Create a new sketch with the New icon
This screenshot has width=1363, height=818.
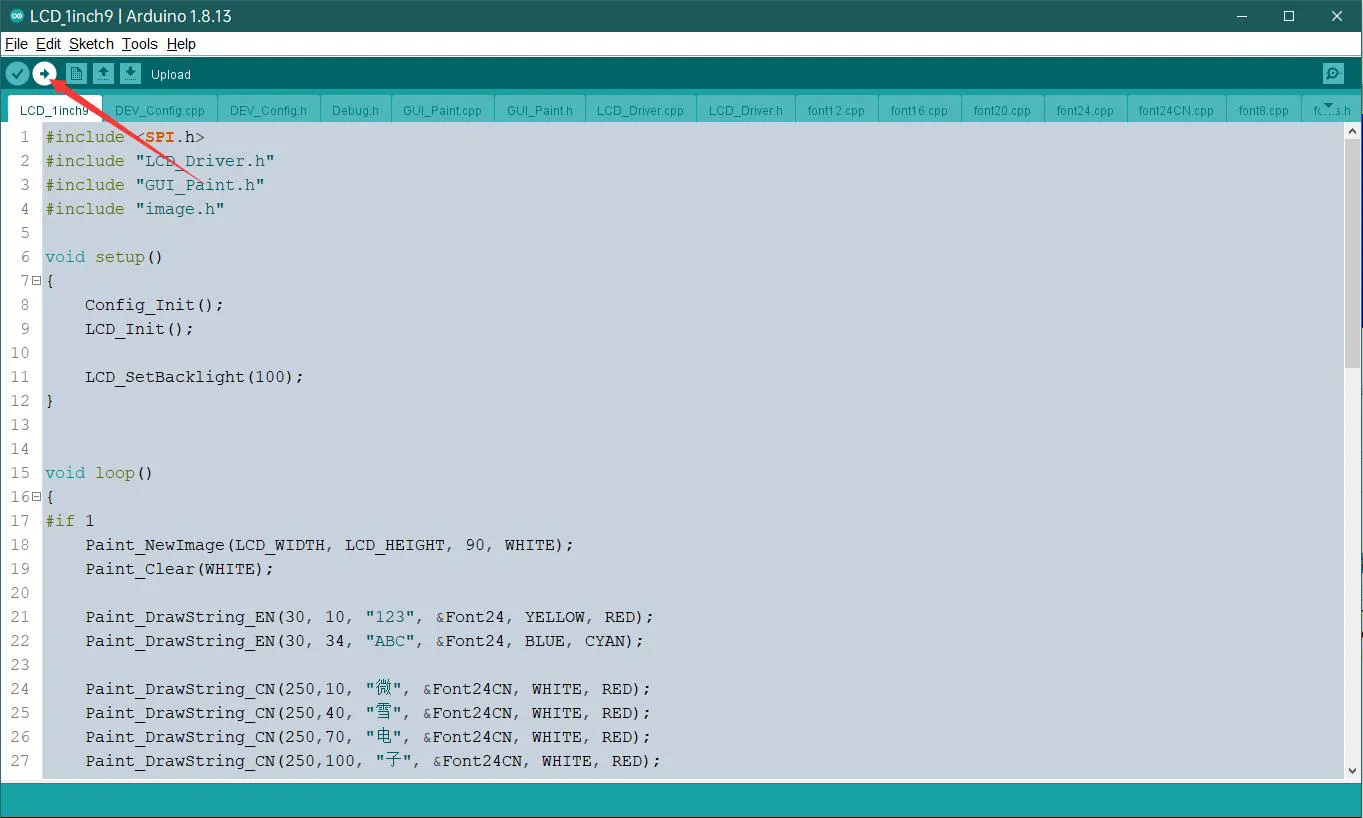click(x=76, y=73)
